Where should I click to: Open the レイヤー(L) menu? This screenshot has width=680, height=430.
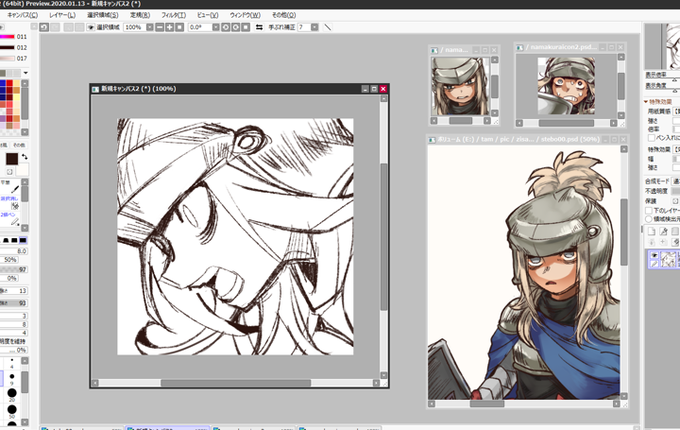pyautogui.click(x=62, y=15)
